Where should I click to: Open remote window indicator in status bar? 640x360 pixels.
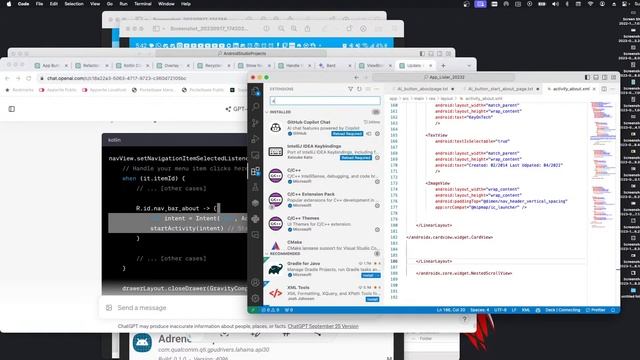click(x=253, y=310)
